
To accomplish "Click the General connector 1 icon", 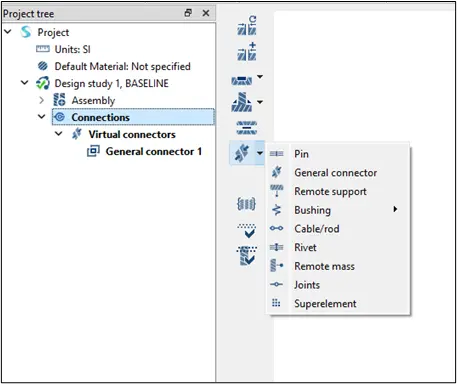I will (93, 151).
